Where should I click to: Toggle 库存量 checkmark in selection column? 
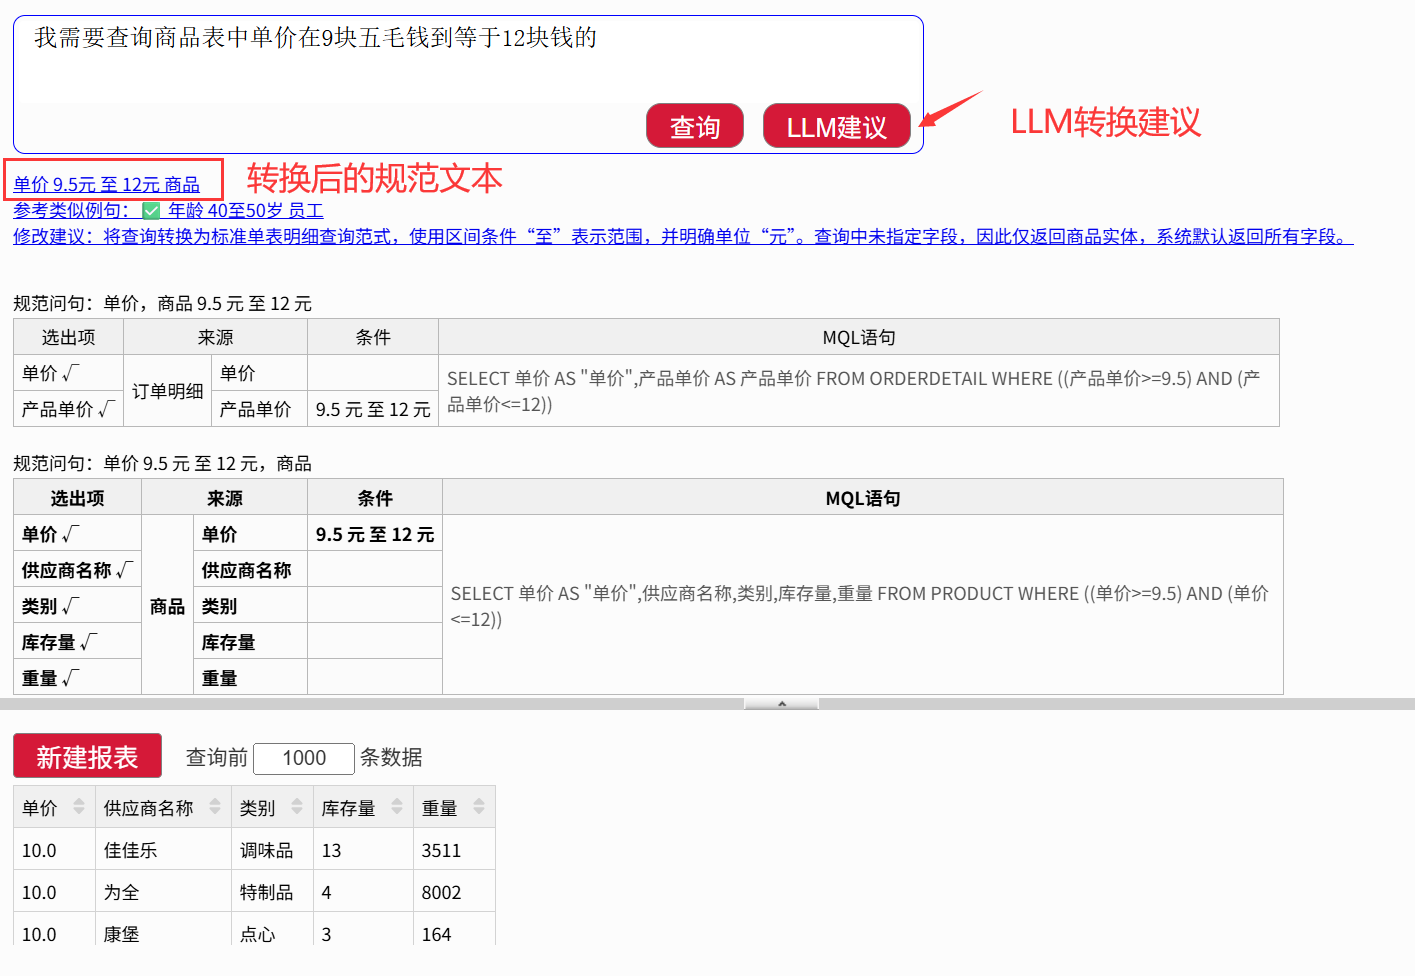click(88, 642)
